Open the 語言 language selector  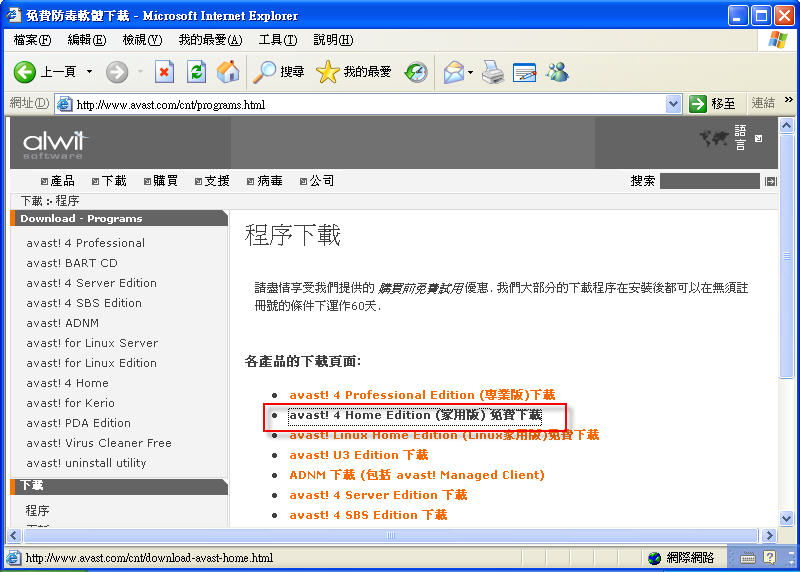740,137
